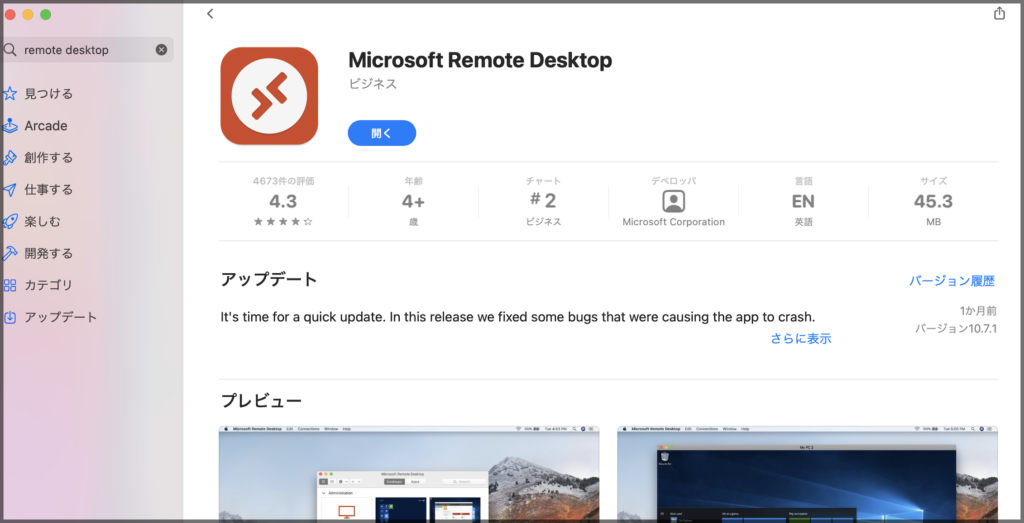Screen dimensions: 1024x523
Task: Go to the Arcade sidebar section
Action: pyautogui.click(x=46, y=125)
